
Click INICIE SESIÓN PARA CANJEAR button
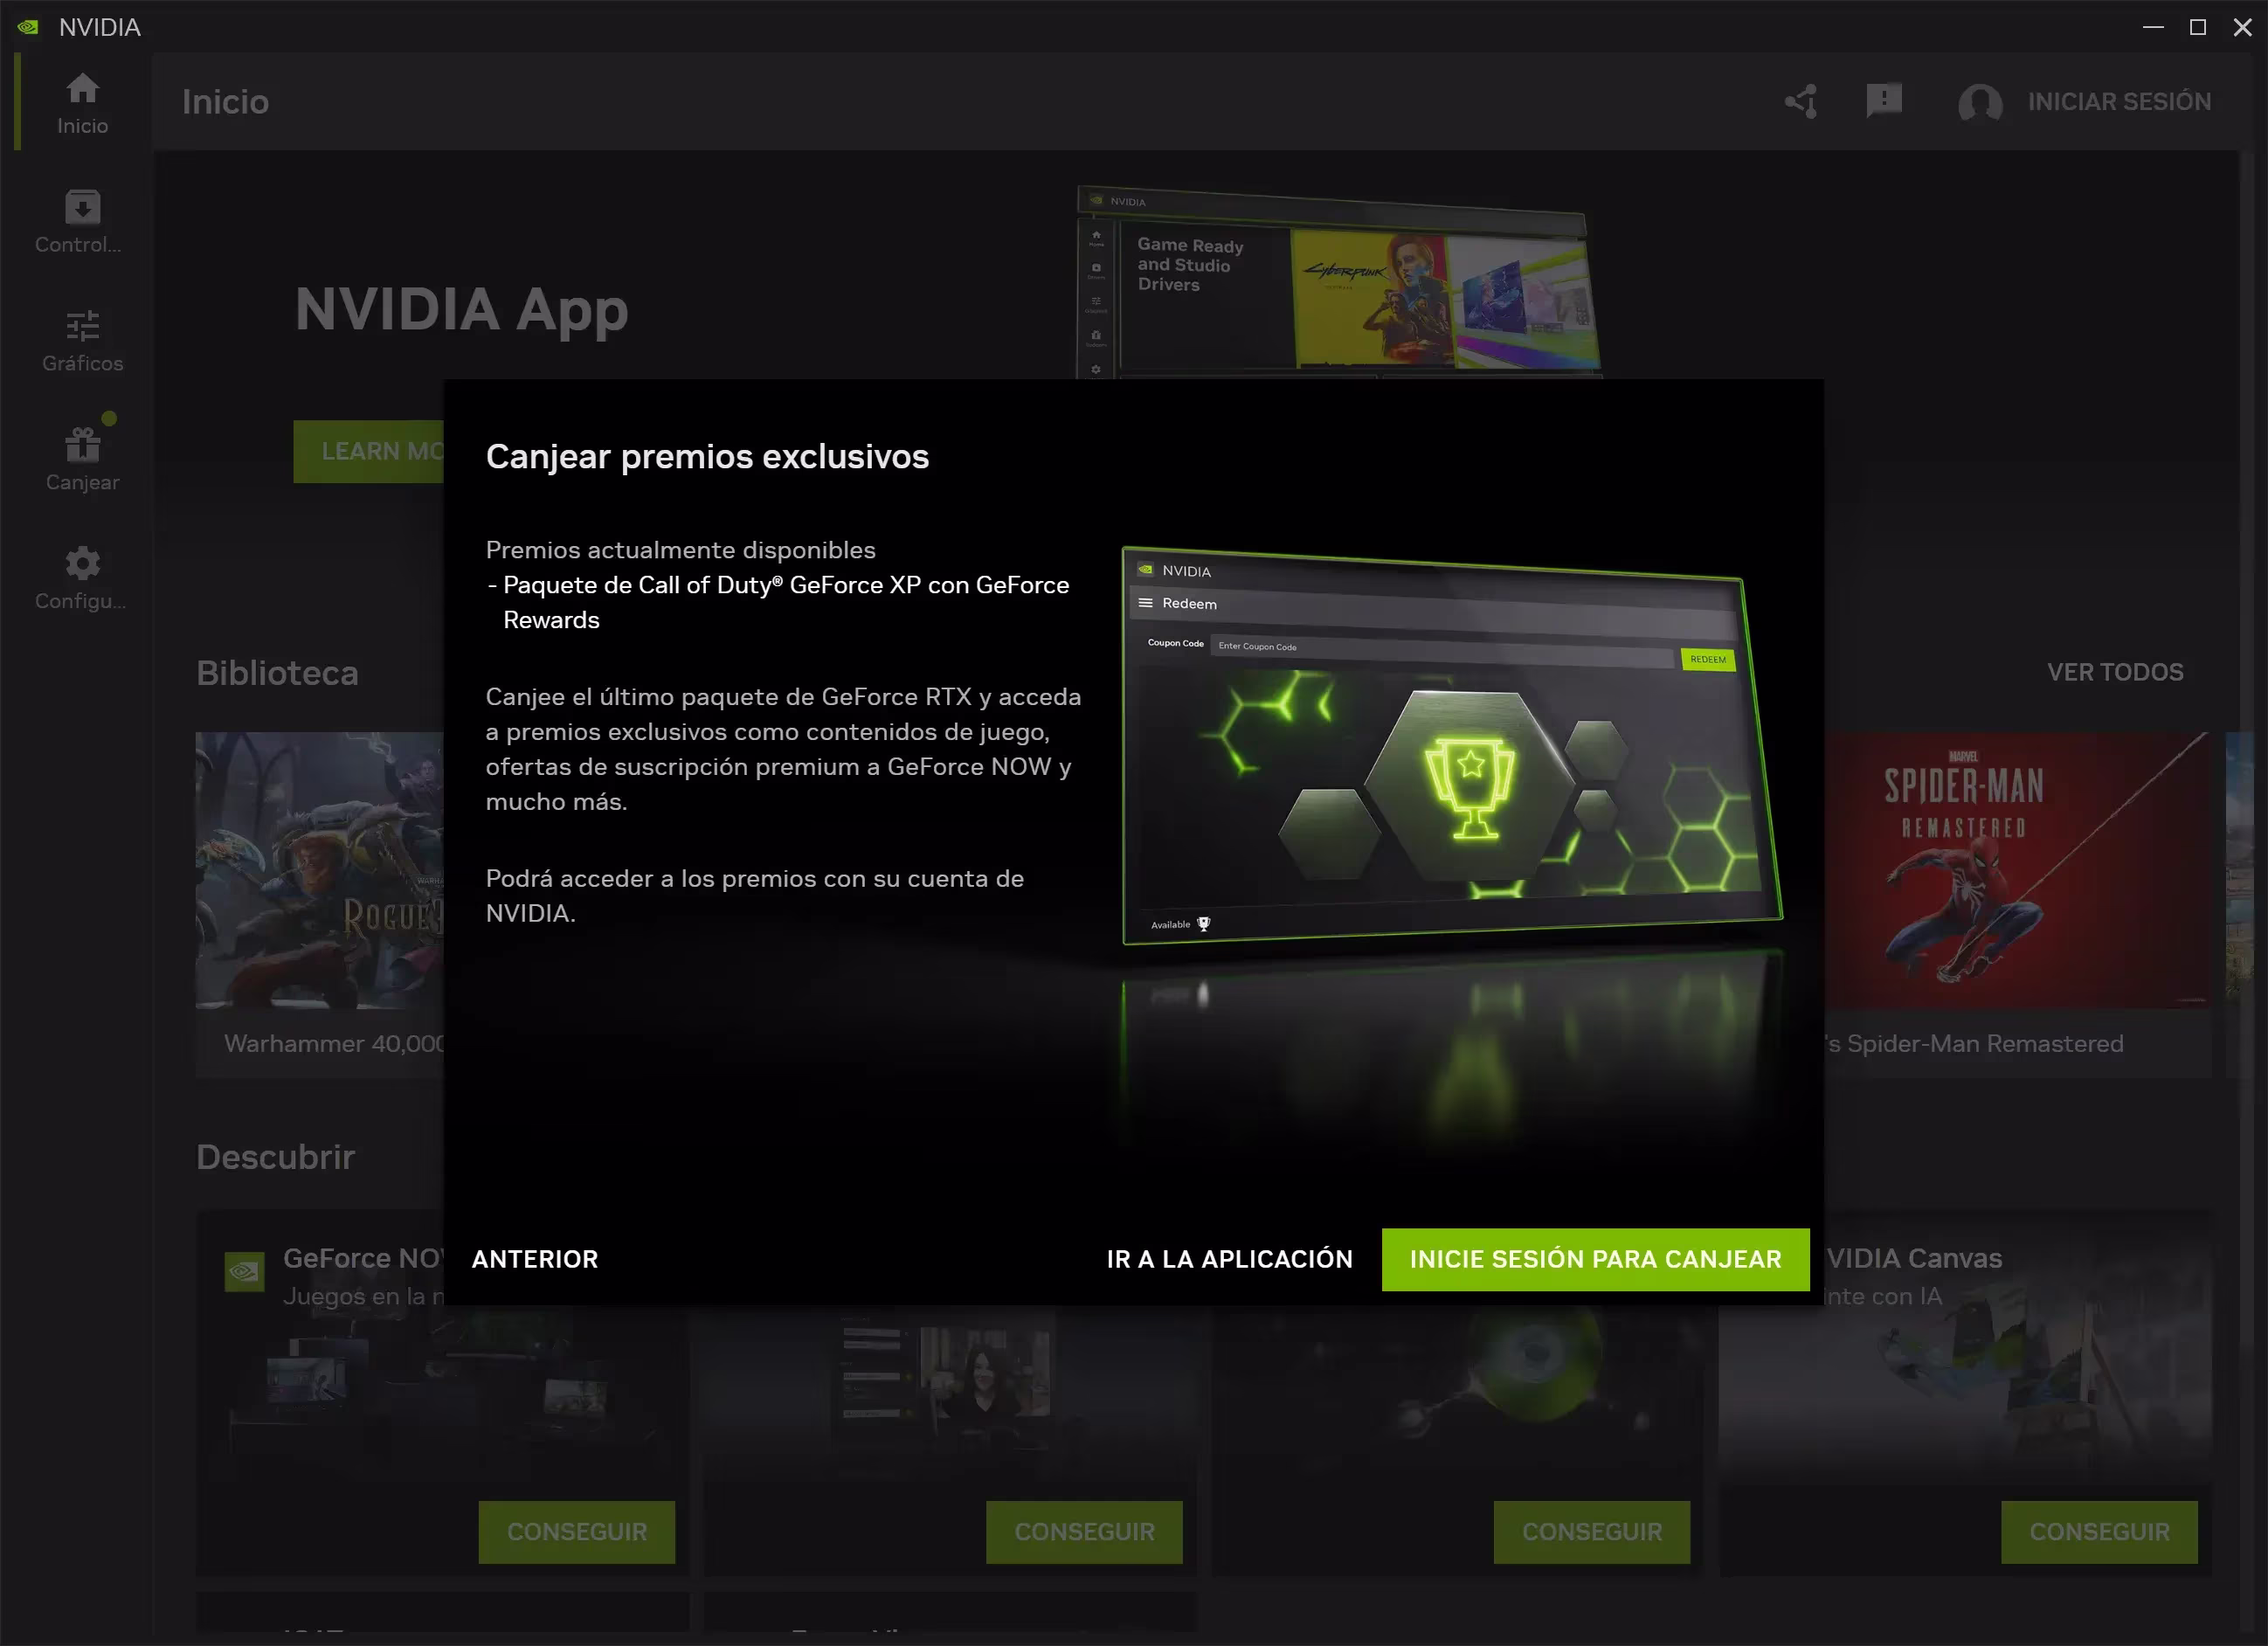tap(1595, 1259)
